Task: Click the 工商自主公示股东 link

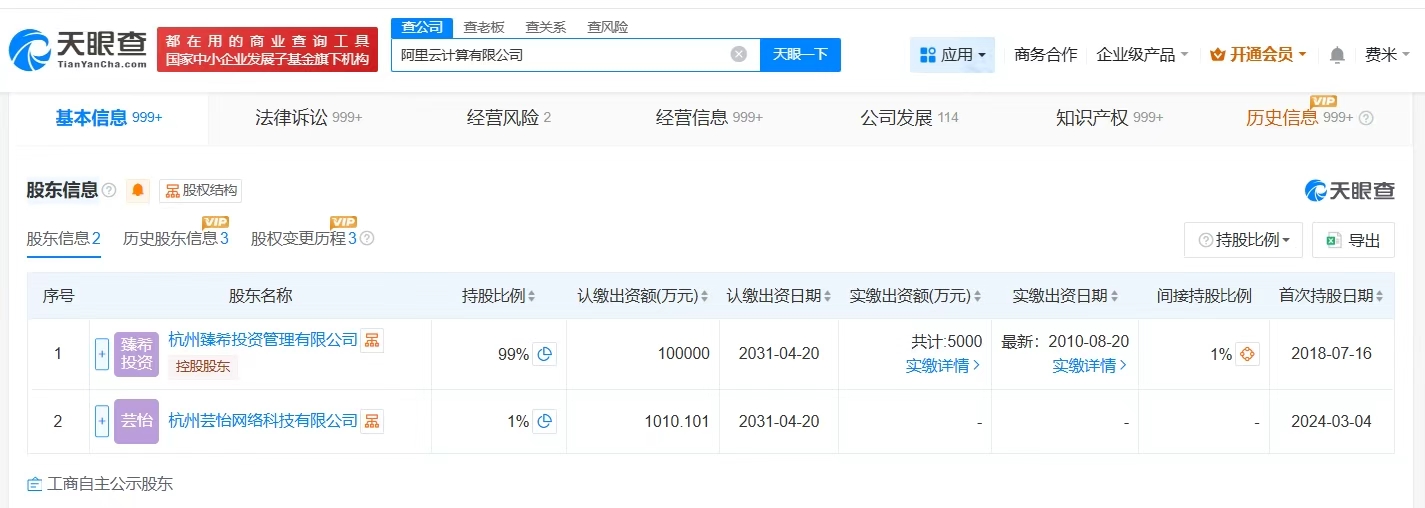Action: 110,484
